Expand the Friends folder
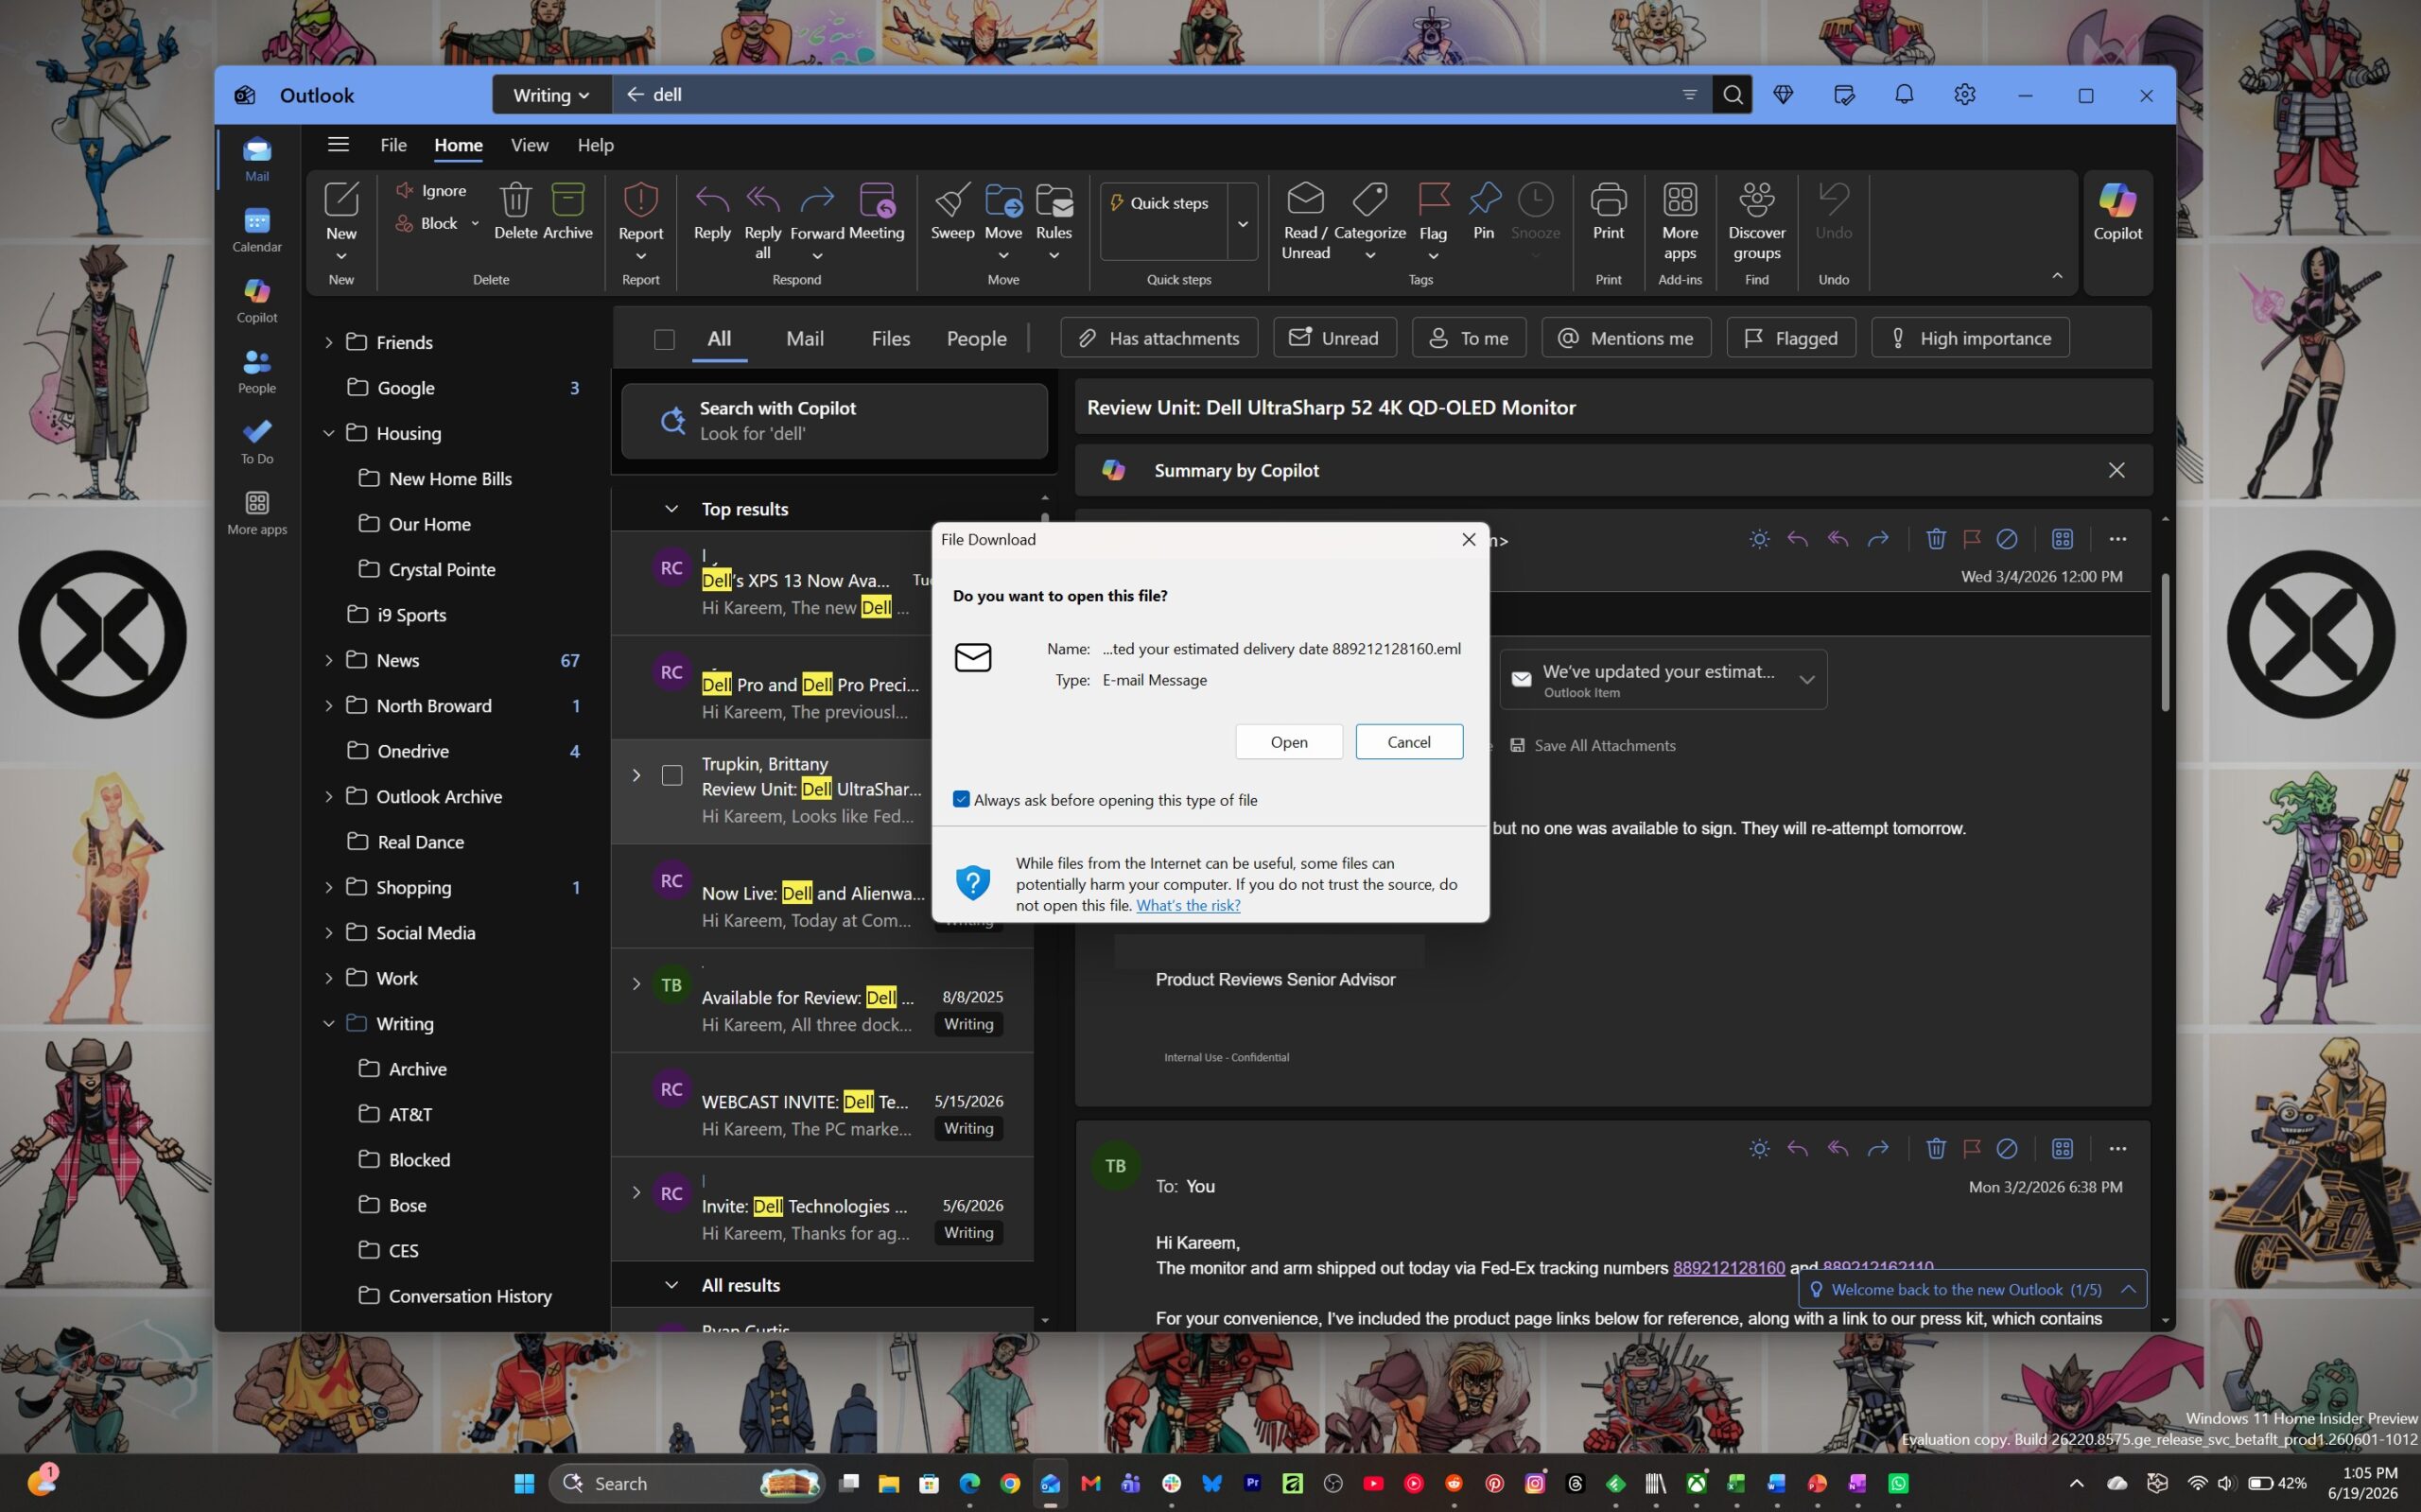 click(x=328, y=342)
